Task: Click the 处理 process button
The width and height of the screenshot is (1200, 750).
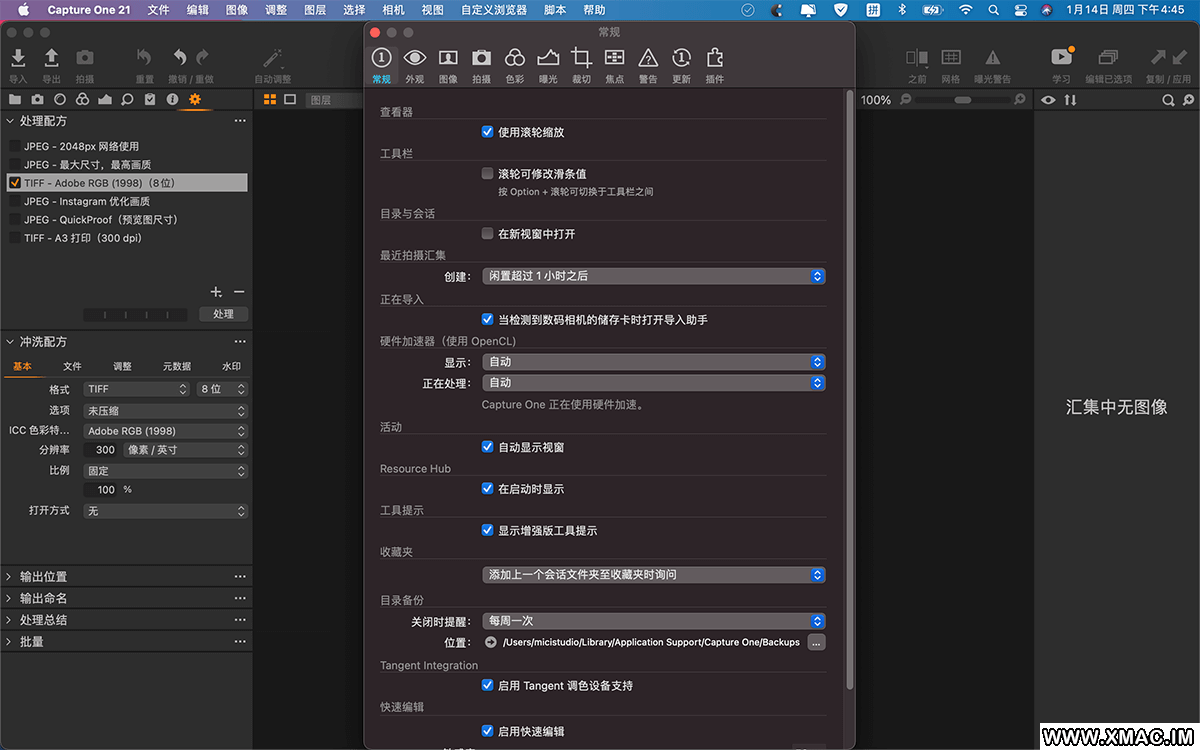Action: pyautogui.click(x=223, y=314)
